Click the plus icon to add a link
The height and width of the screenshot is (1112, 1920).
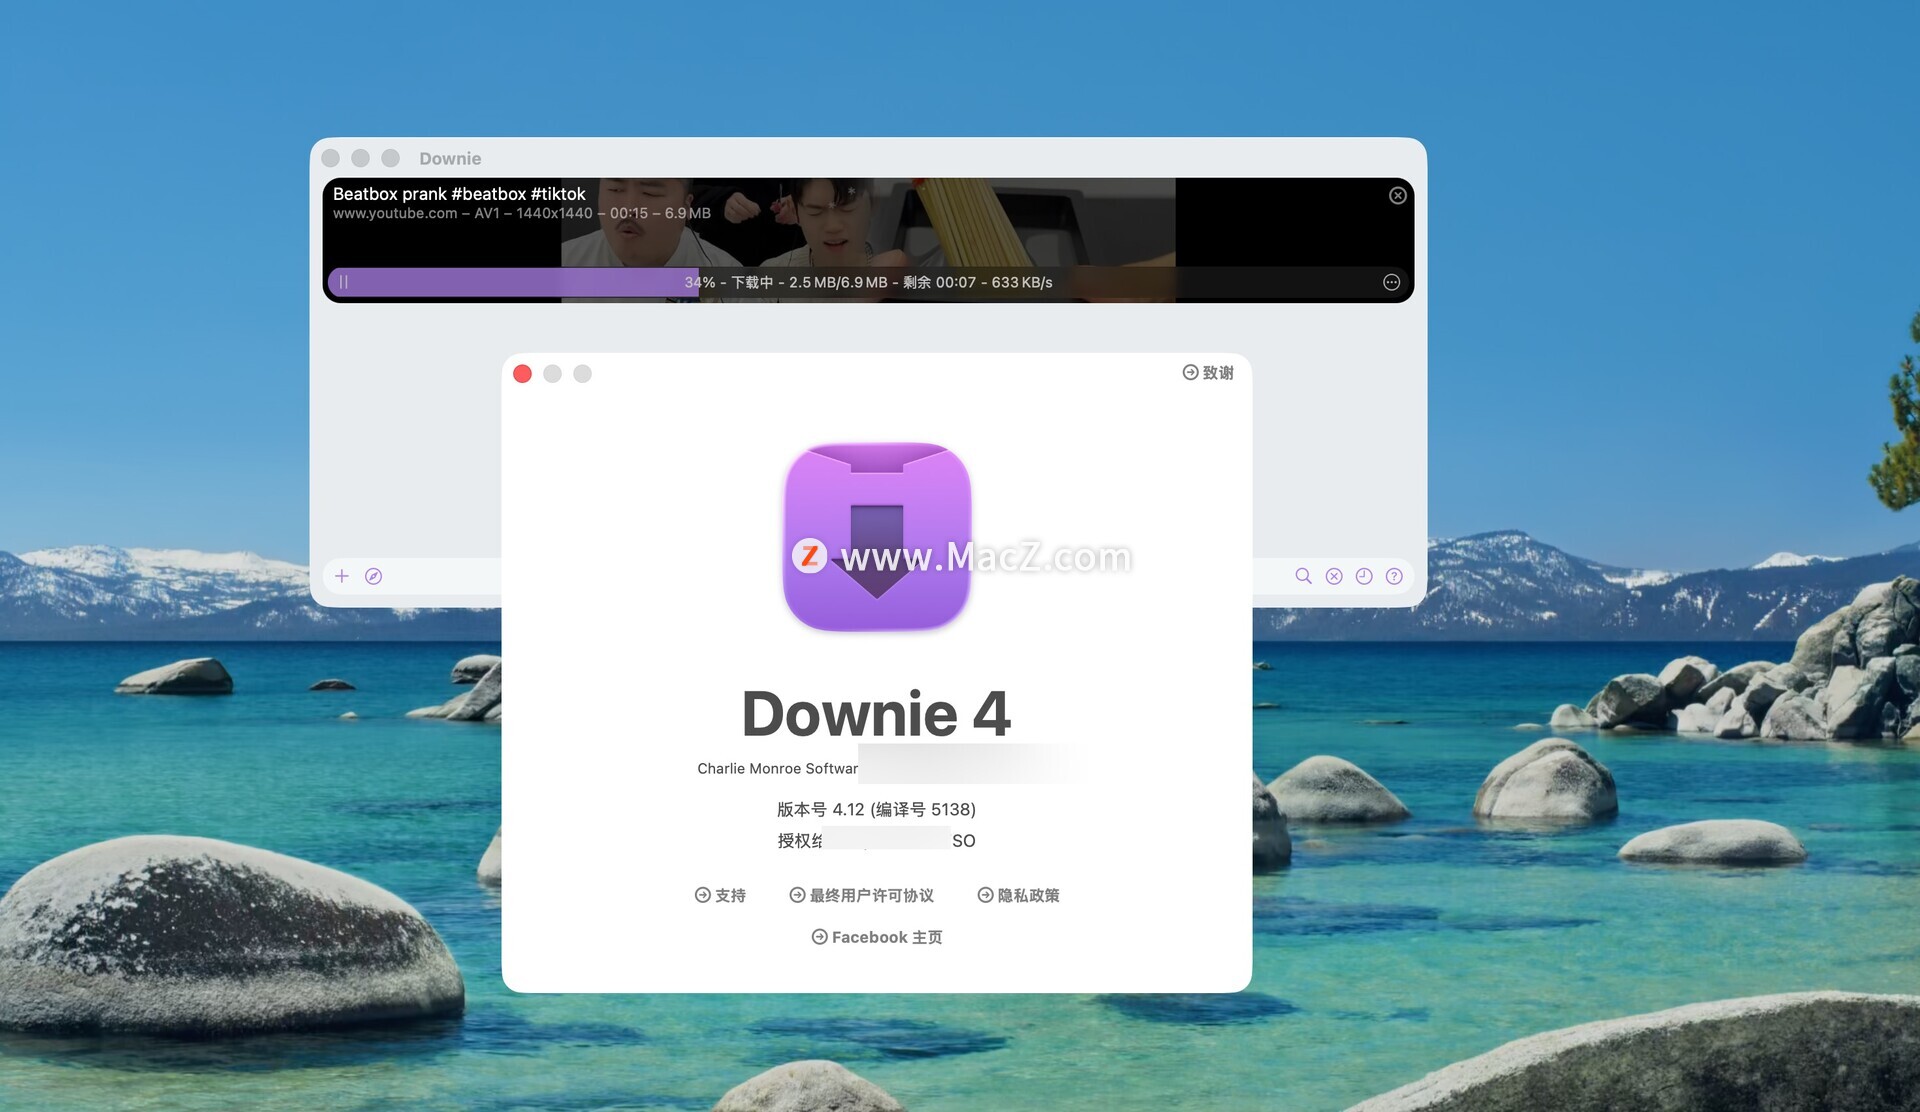[342, 576]
